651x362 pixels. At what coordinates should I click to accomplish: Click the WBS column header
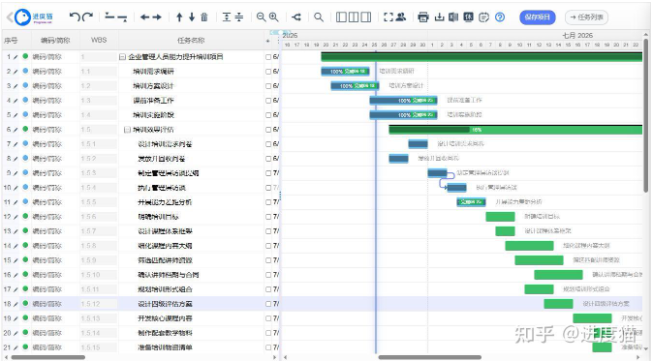99,40
